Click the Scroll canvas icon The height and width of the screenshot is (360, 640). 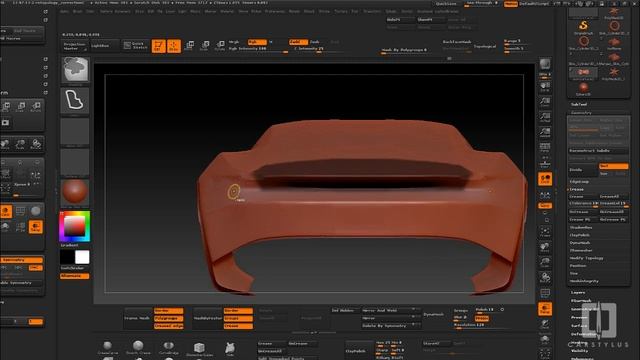point(545,87)
